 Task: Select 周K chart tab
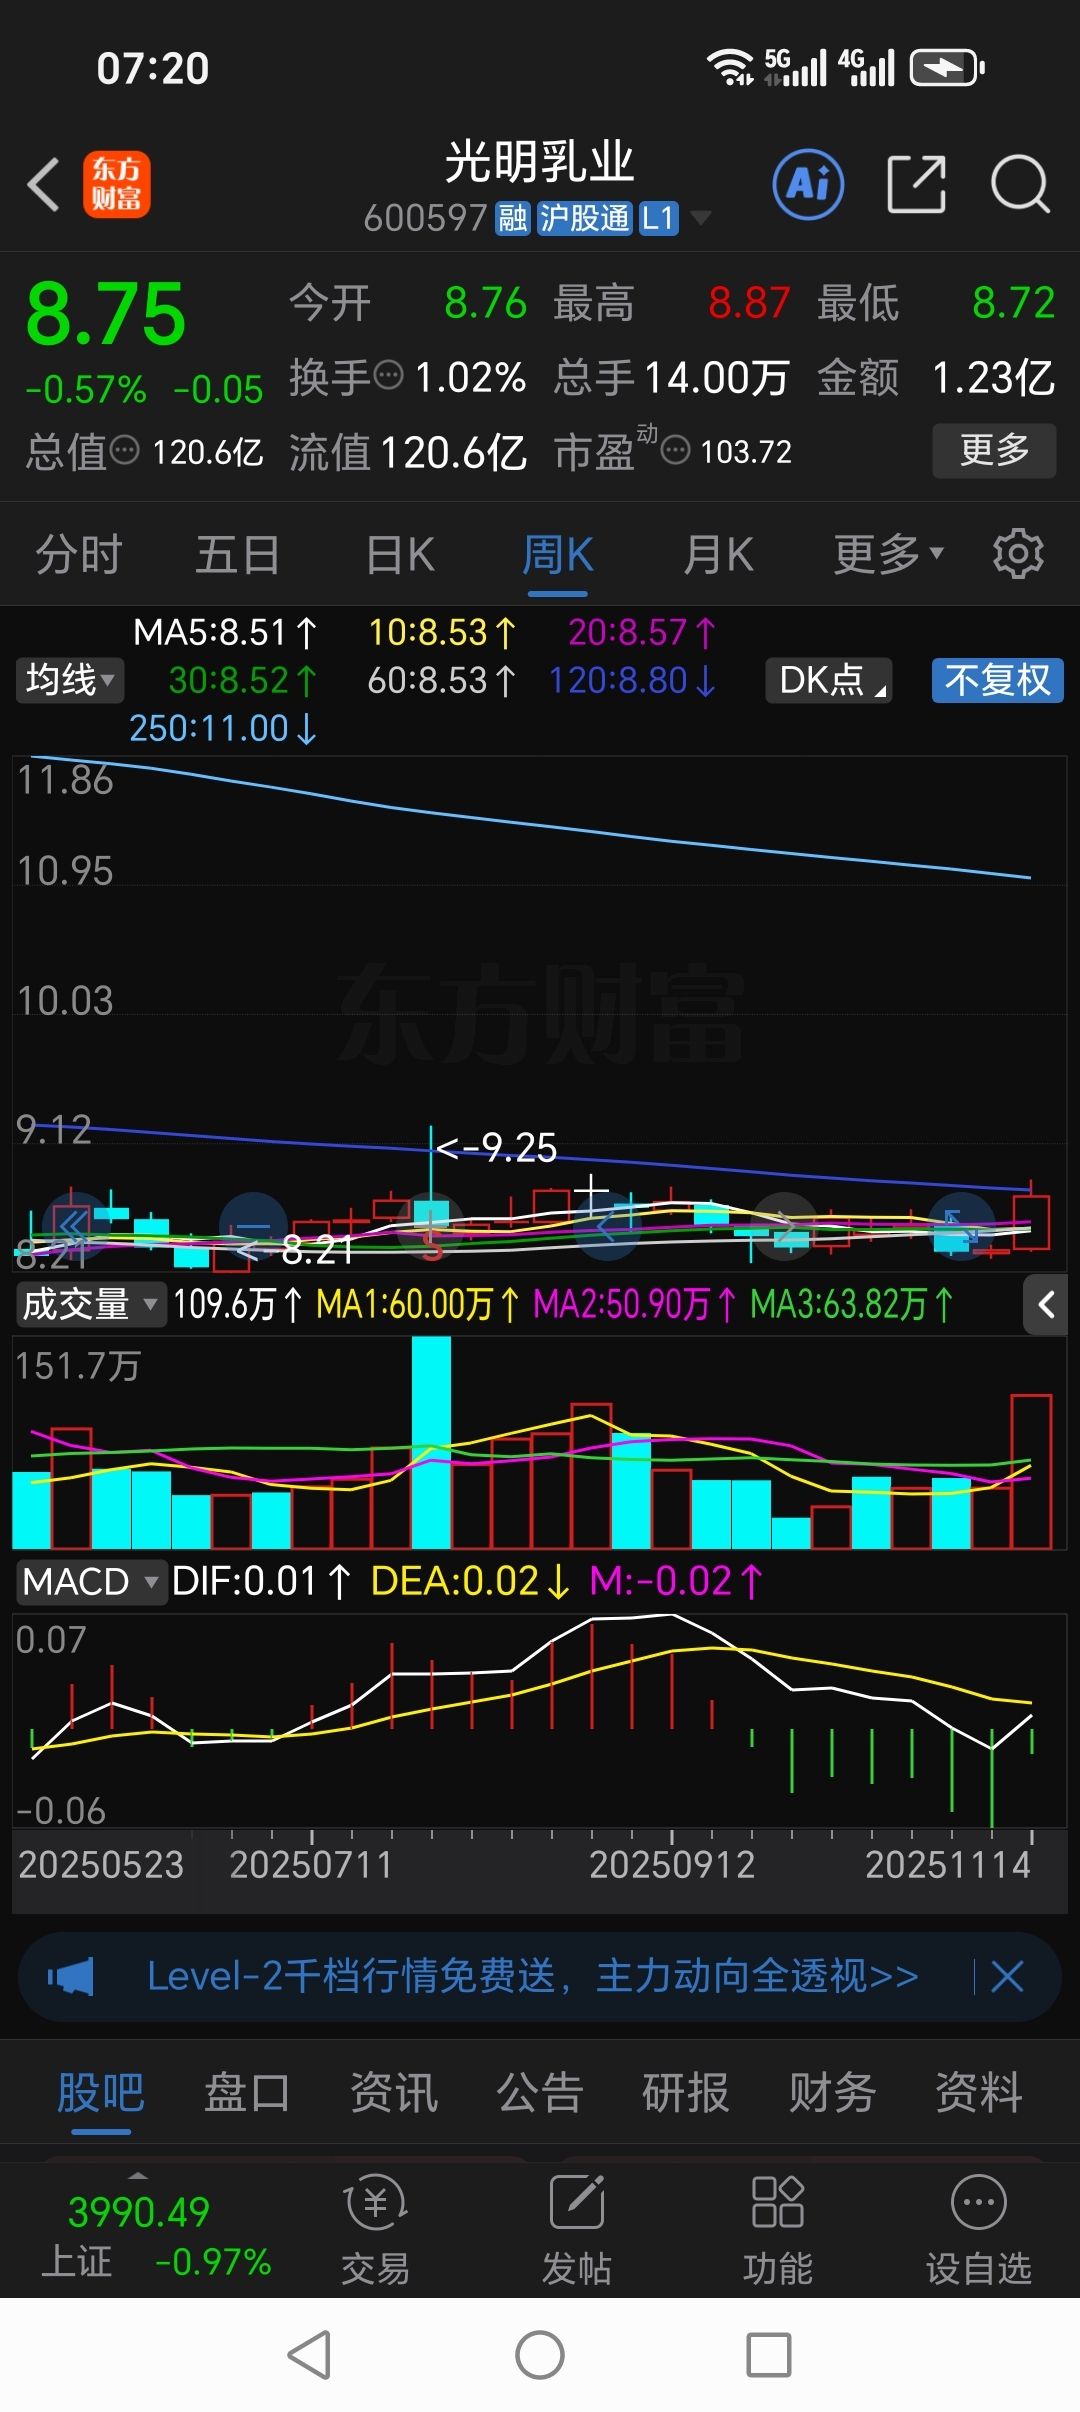(x=558, y=554)
